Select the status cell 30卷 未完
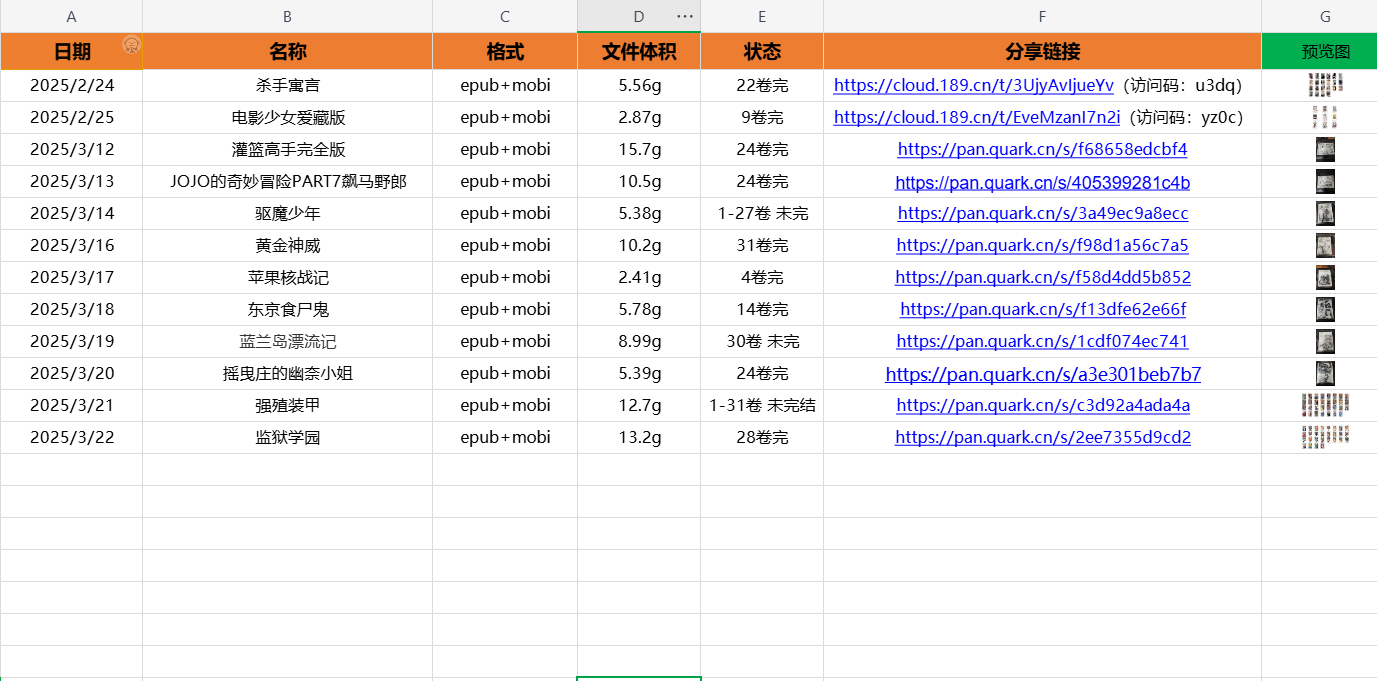Viewport: 1377px width, 681px height. 762,342
